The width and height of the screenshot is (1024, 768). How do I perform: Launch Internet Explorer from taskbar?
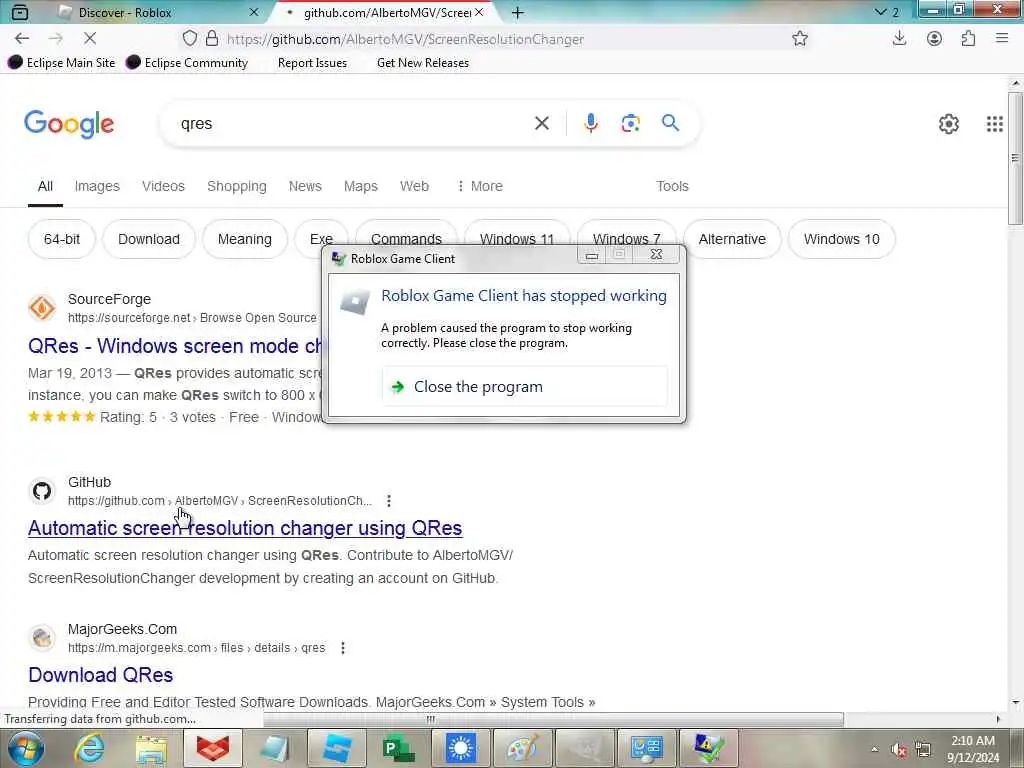[89, 748]
